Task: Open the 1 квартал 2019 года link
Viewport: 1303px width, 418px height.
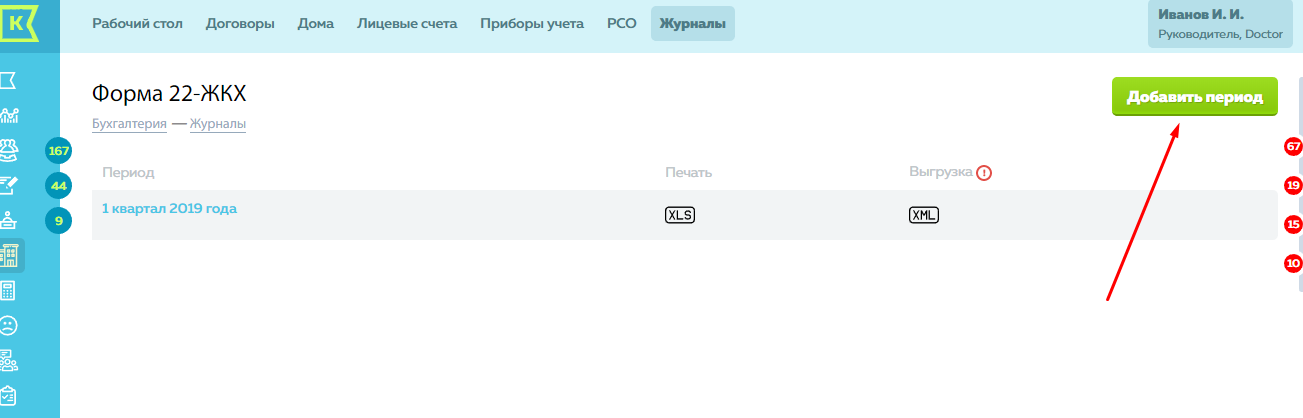Action: [169, 208]
